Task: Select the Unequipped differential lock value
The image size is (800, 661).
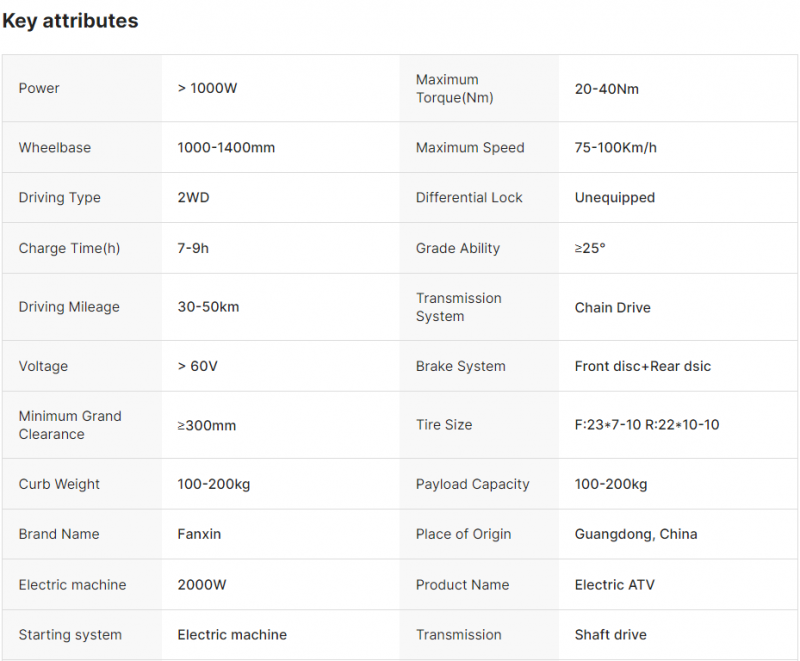Action: [x=614, y=197]
